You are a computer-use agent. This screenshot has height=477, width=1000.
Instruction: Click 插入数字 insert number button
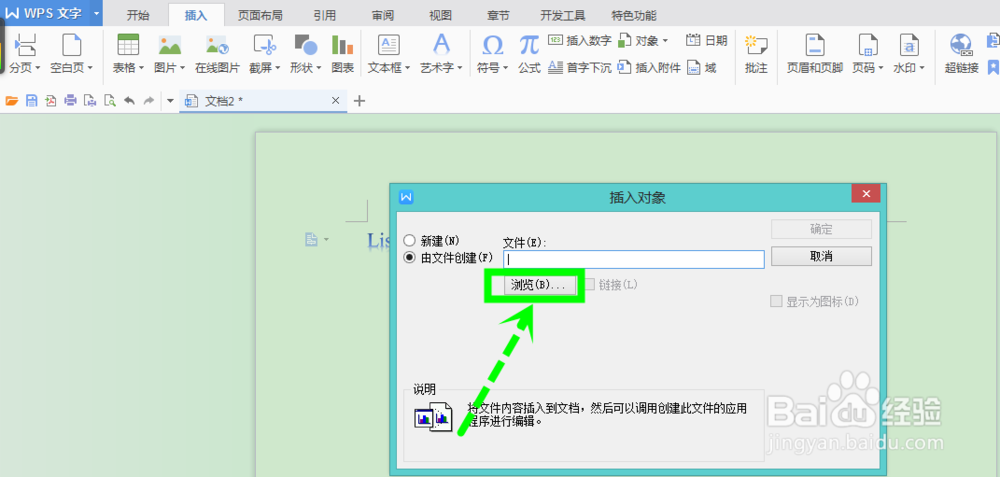(580, 41)
